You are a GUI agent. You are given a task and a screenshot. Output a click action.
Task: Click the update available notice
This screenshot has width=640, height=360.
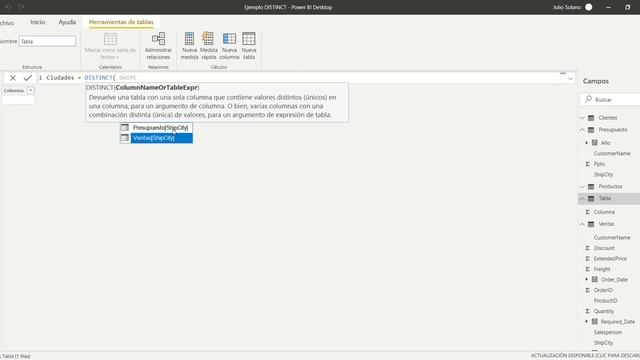point(585,356)
